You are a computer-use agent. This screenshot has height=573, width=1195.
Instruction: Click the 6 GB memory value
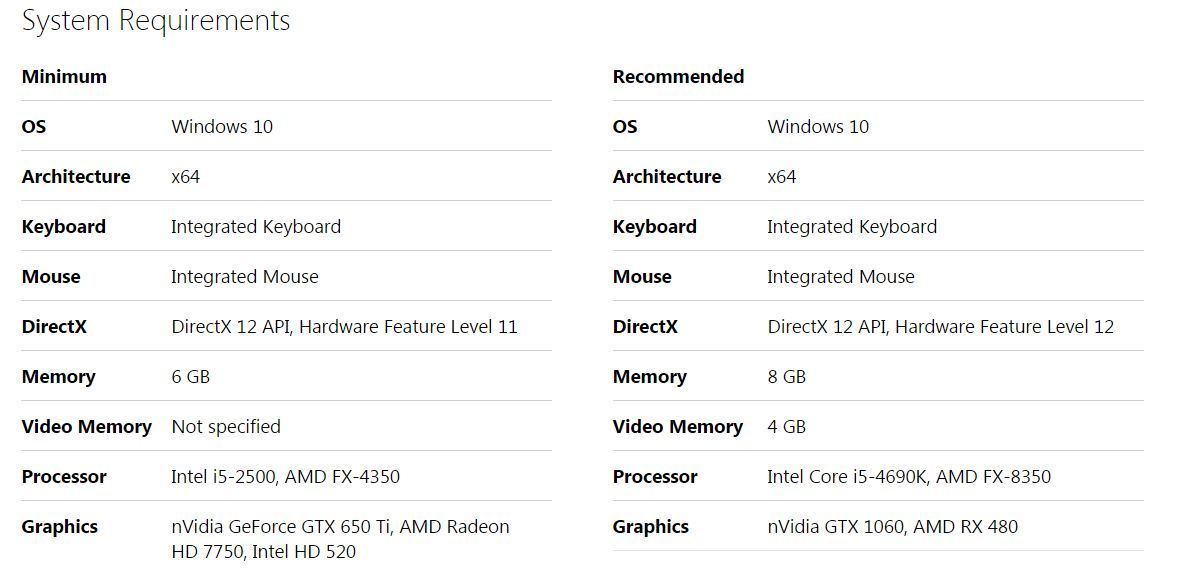191,377
